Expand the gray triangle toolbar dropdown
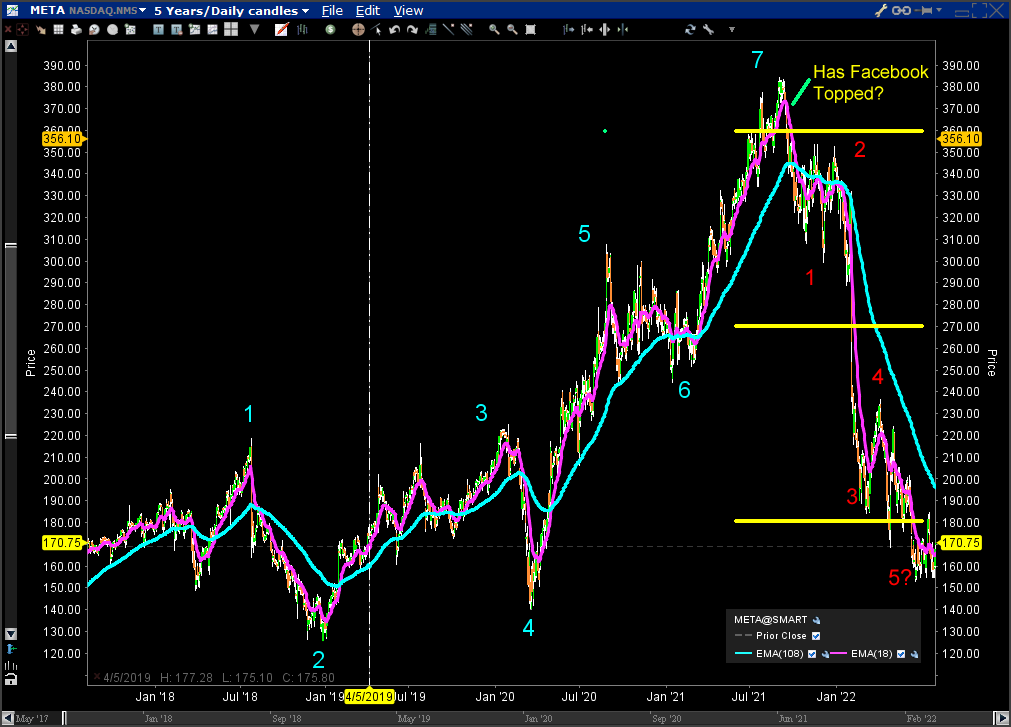The image size is (1011, 727). [x=255, y=30]
